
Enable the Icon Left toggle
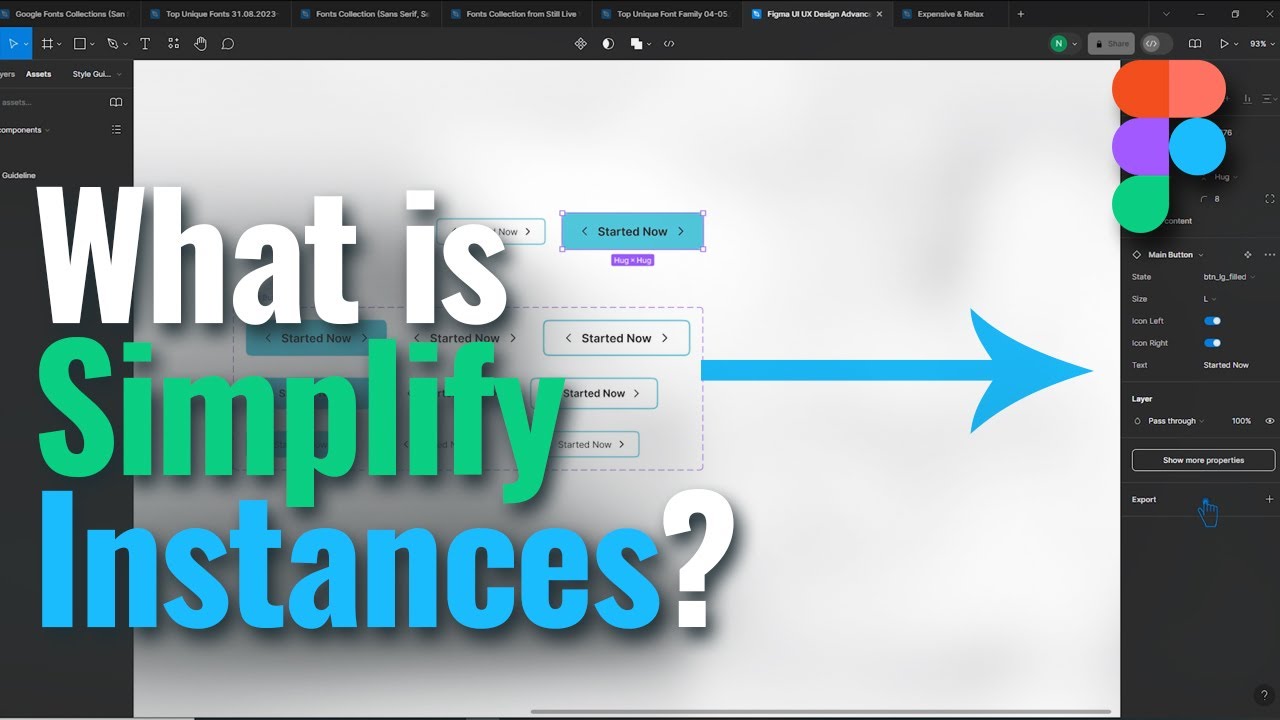click(1212, 321)
